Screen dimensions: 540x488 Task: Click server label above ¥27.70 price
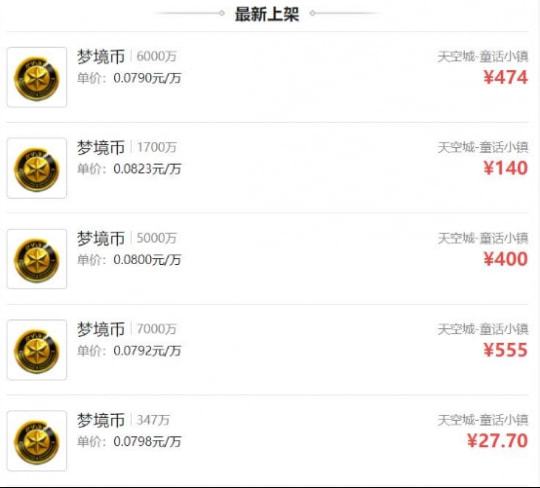click(x=483, y=420)
